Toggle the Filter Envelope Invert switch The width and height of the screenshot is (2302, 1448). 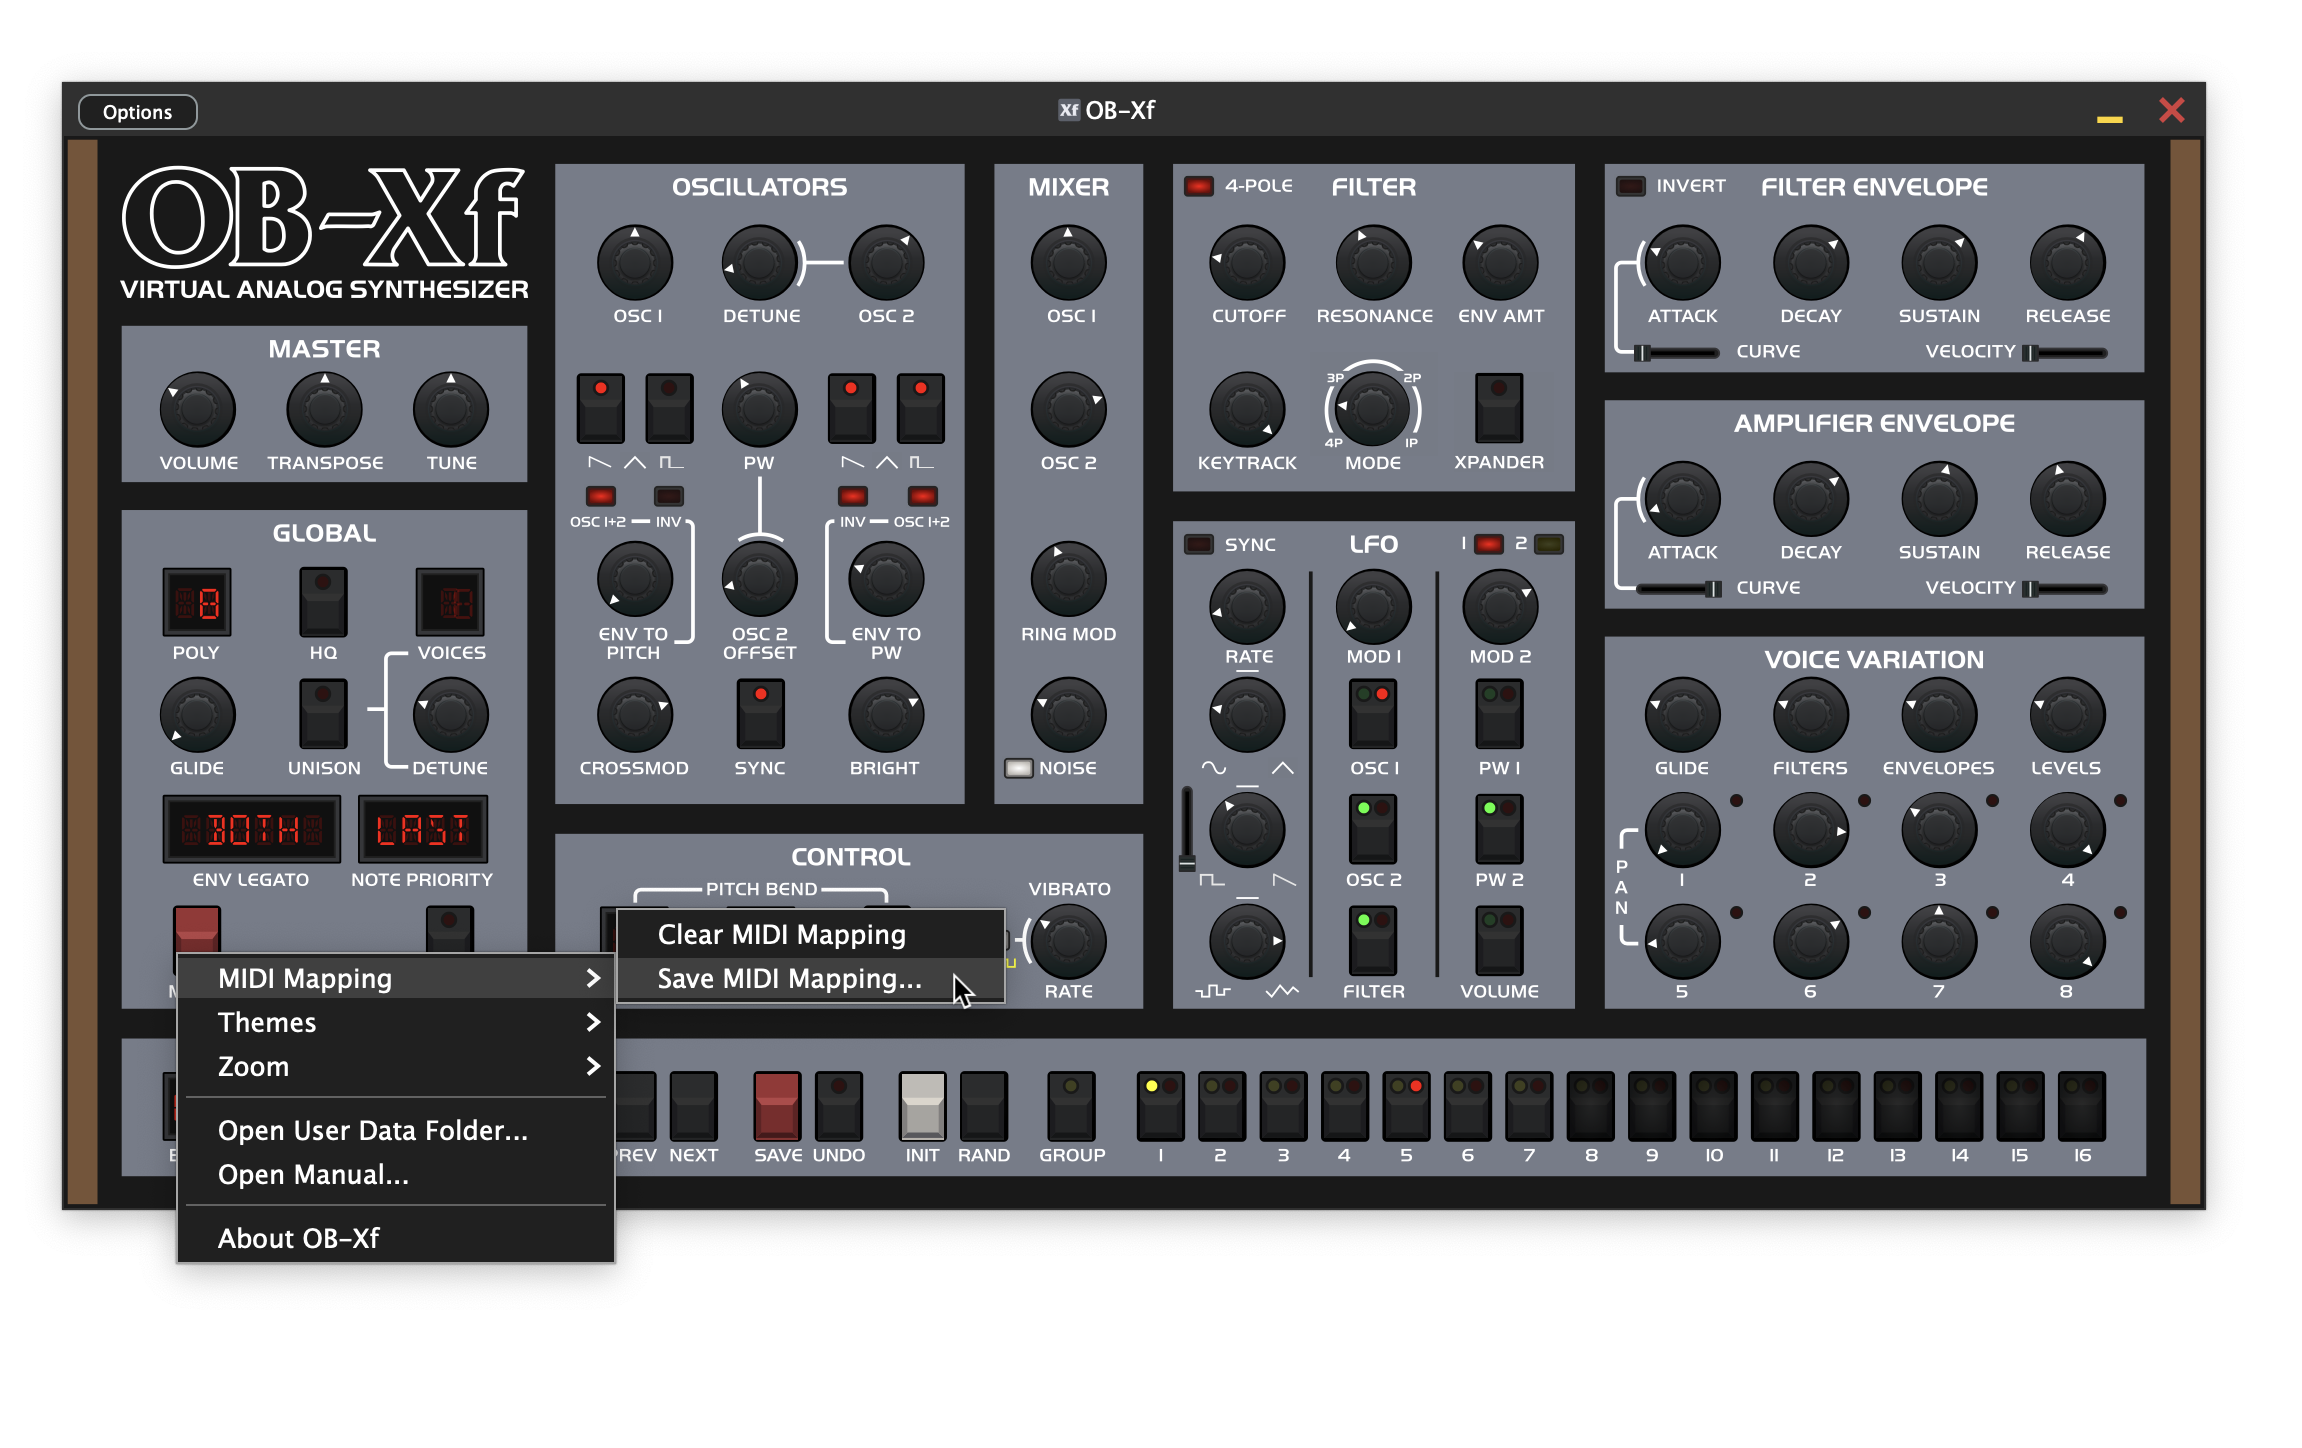tap(1630, 186)
